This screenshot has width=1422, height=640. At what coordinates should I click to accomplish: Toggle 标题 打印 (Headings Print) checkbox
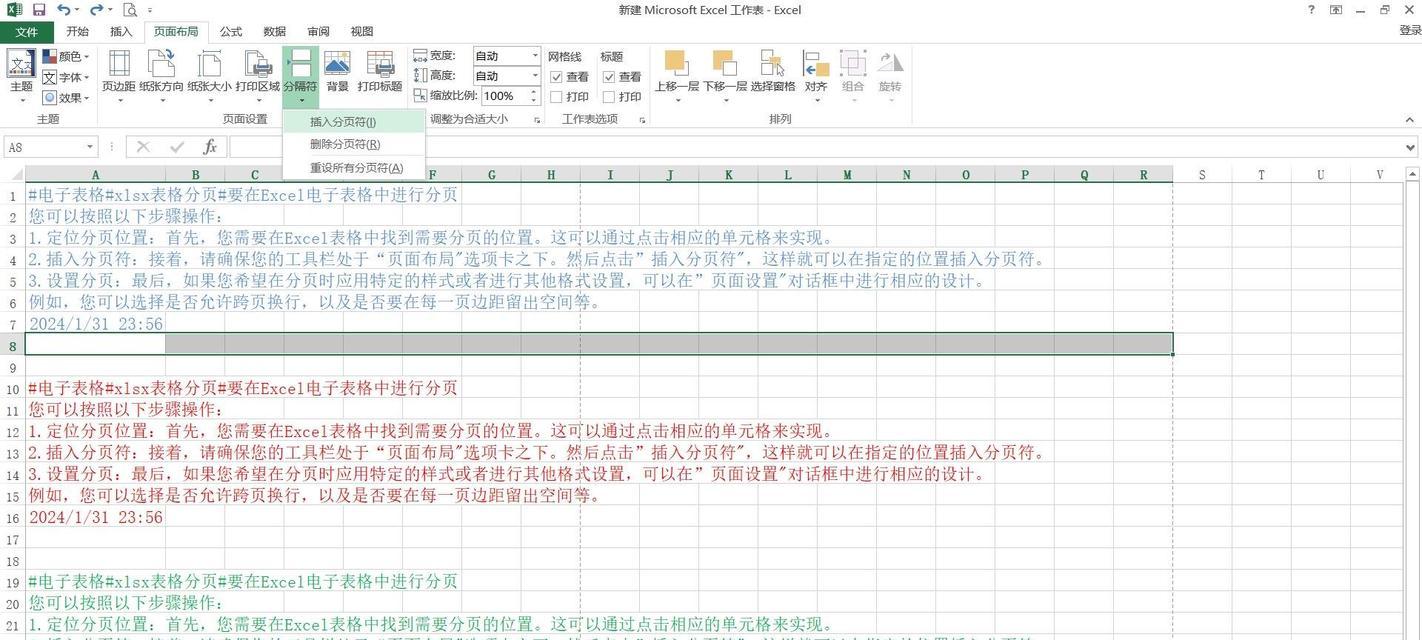[608, 97]
